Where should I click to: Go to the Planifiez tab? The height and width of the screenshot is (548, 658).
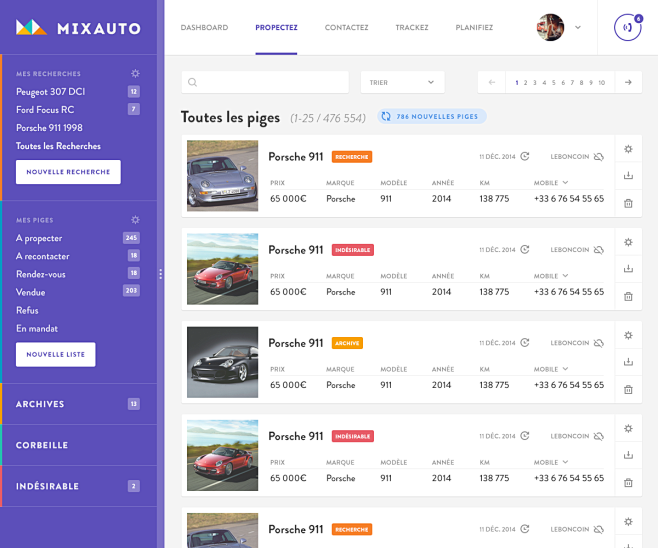474,28
